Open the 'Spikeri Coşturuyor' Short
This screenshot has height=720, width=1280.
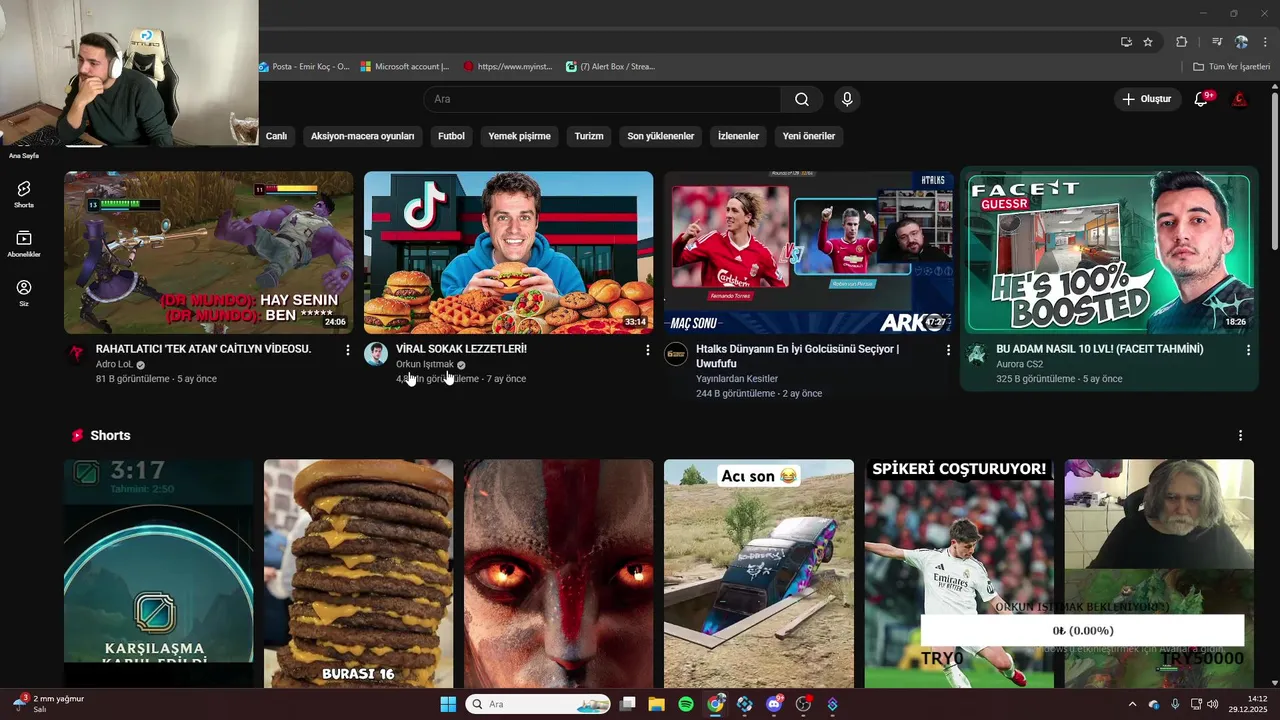tap(959, 573)
